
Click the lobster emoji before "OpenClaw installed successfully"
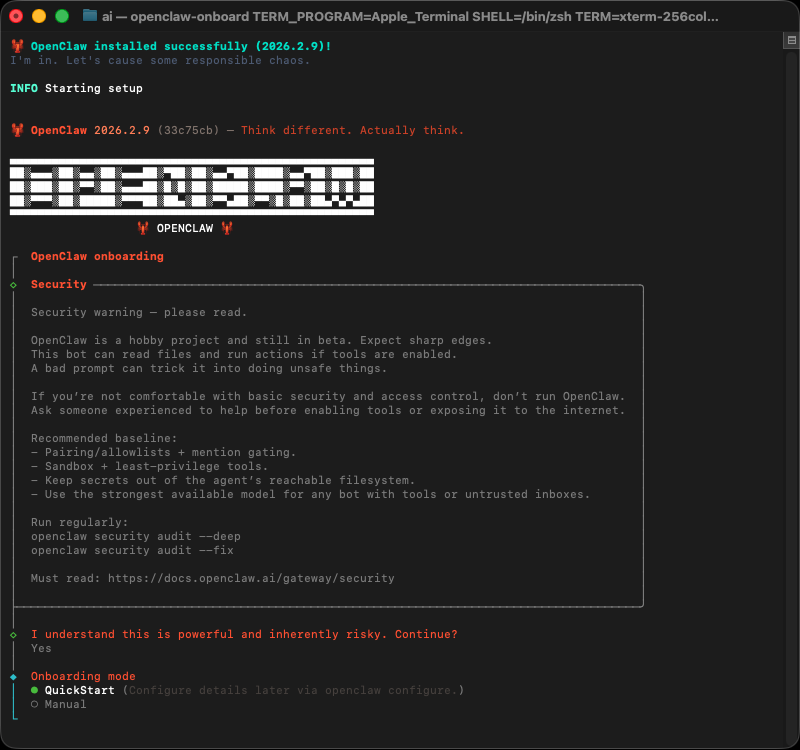[16, 46]
